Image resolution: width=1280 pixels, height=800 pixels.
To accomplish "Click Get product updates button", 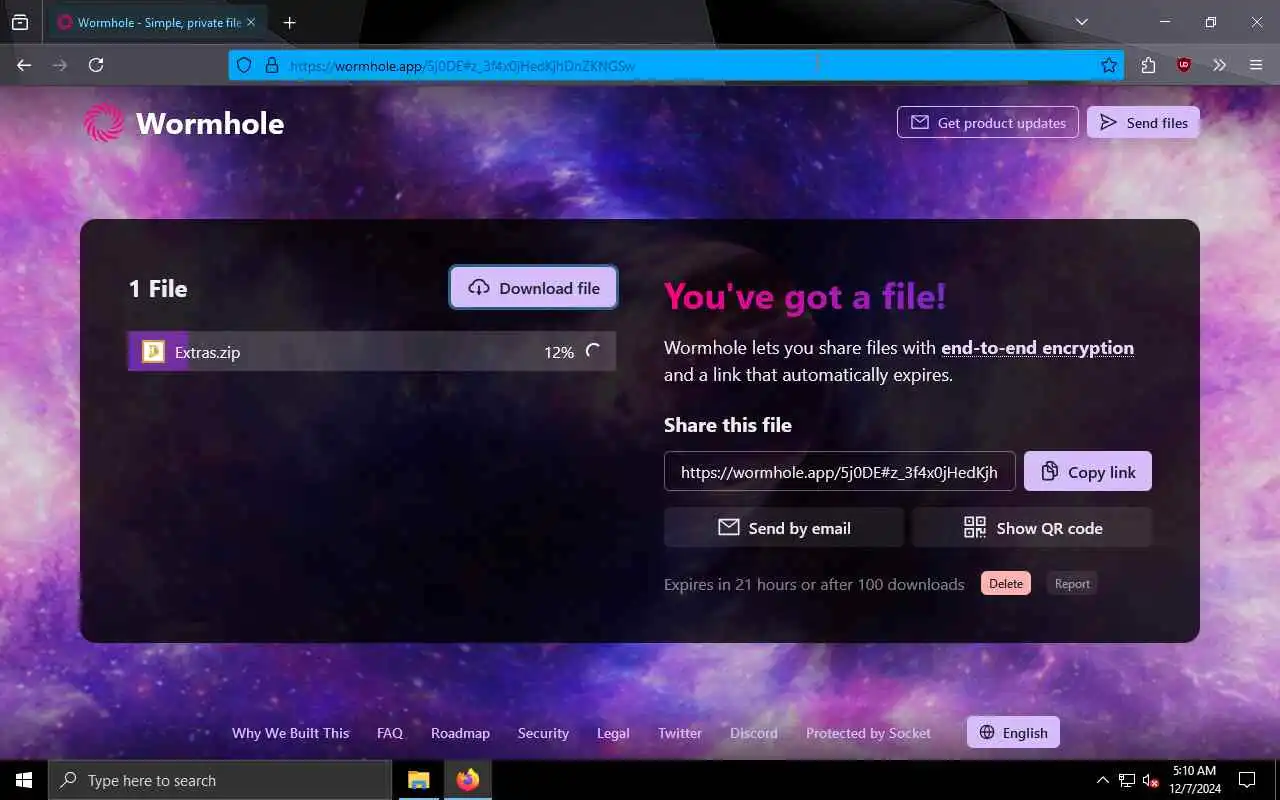I will point(988,123).
